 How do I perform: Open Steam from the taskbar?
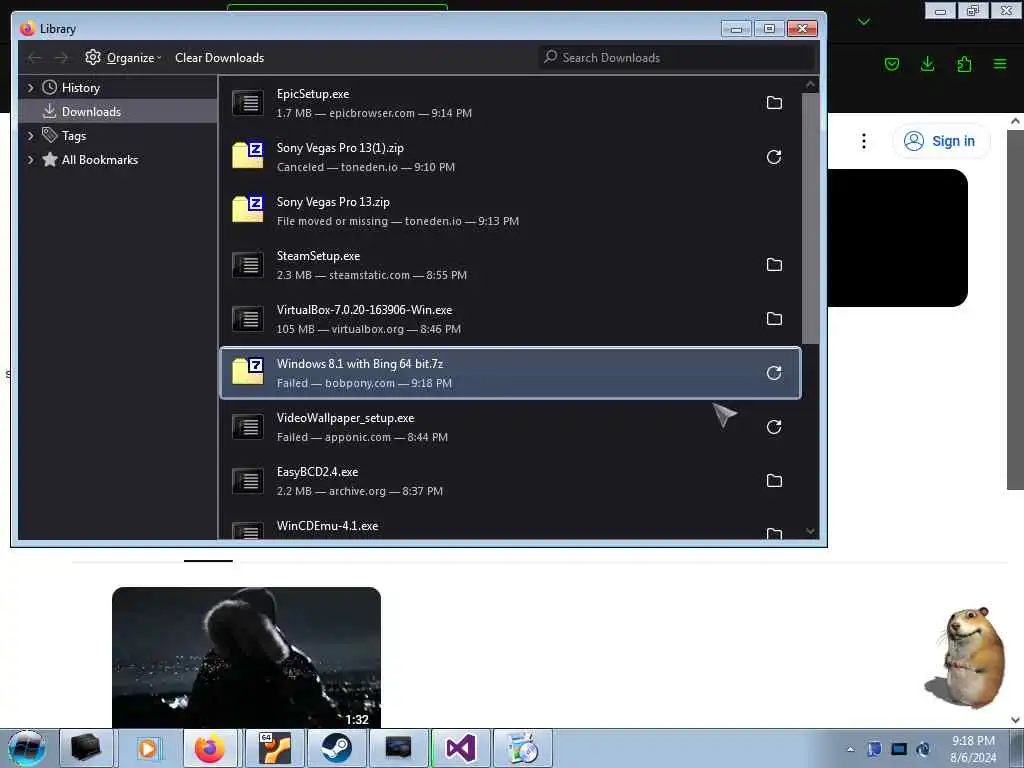point(336,748)
